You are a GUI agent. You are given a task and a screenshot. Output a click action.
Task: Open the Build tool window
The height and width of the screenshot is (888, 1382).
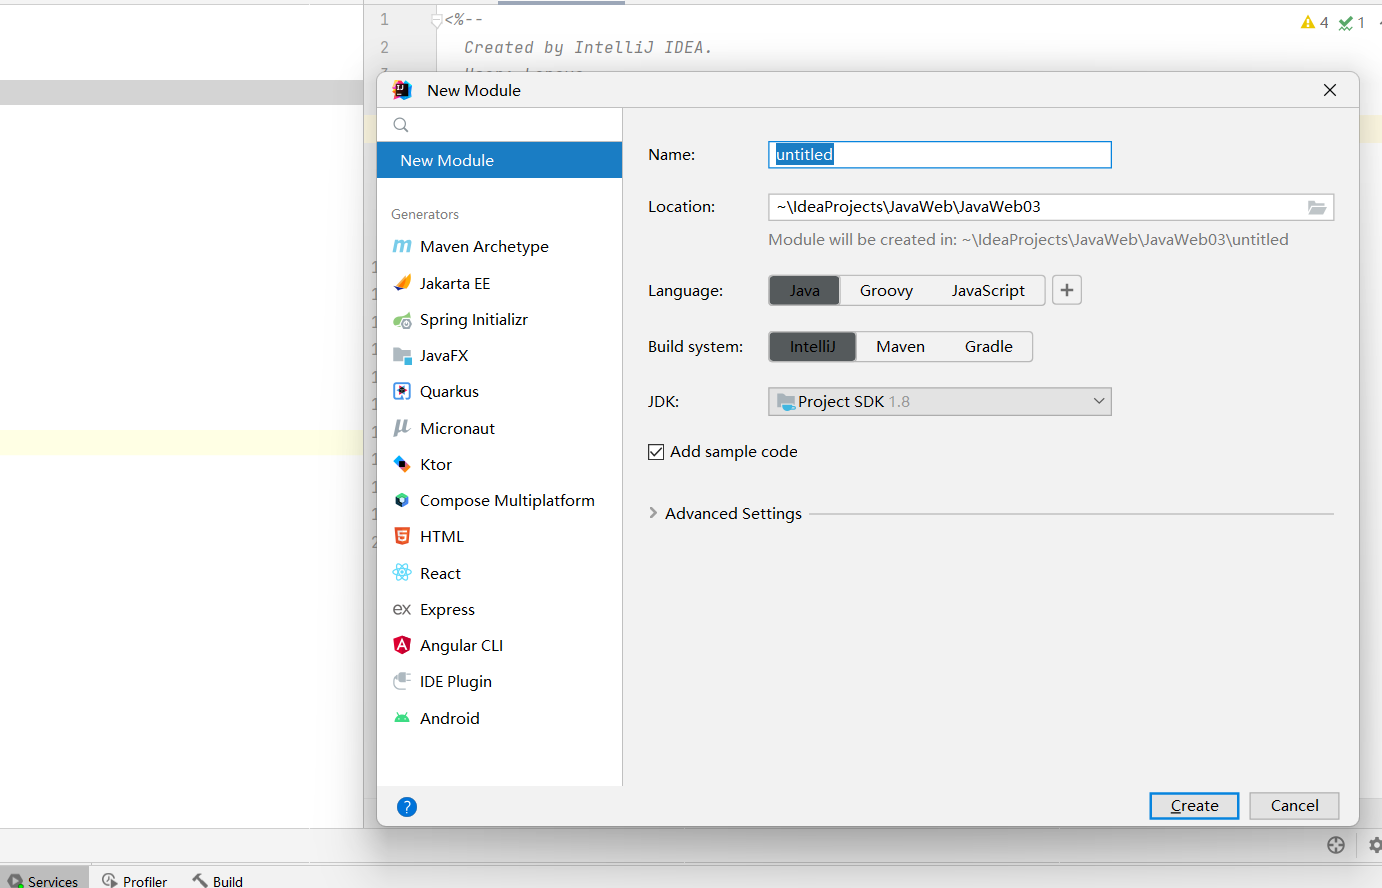click(218, 881)
